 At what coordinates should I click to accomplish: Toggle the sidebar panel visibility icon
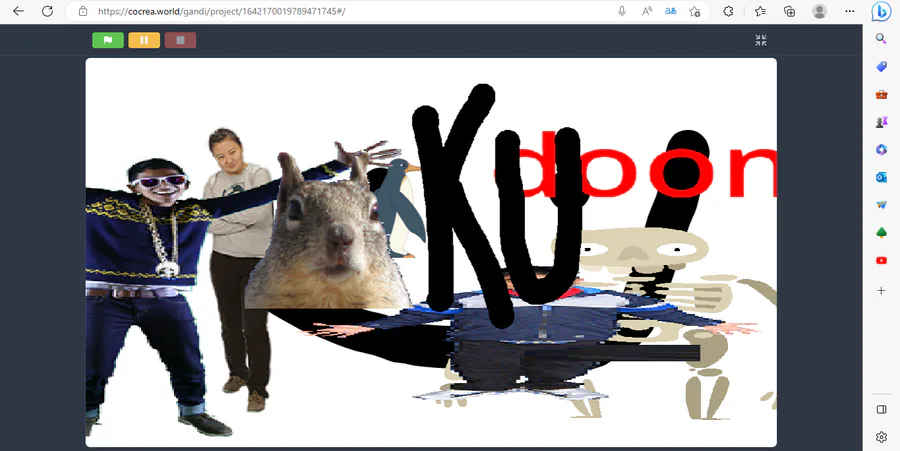click(881, 410)
